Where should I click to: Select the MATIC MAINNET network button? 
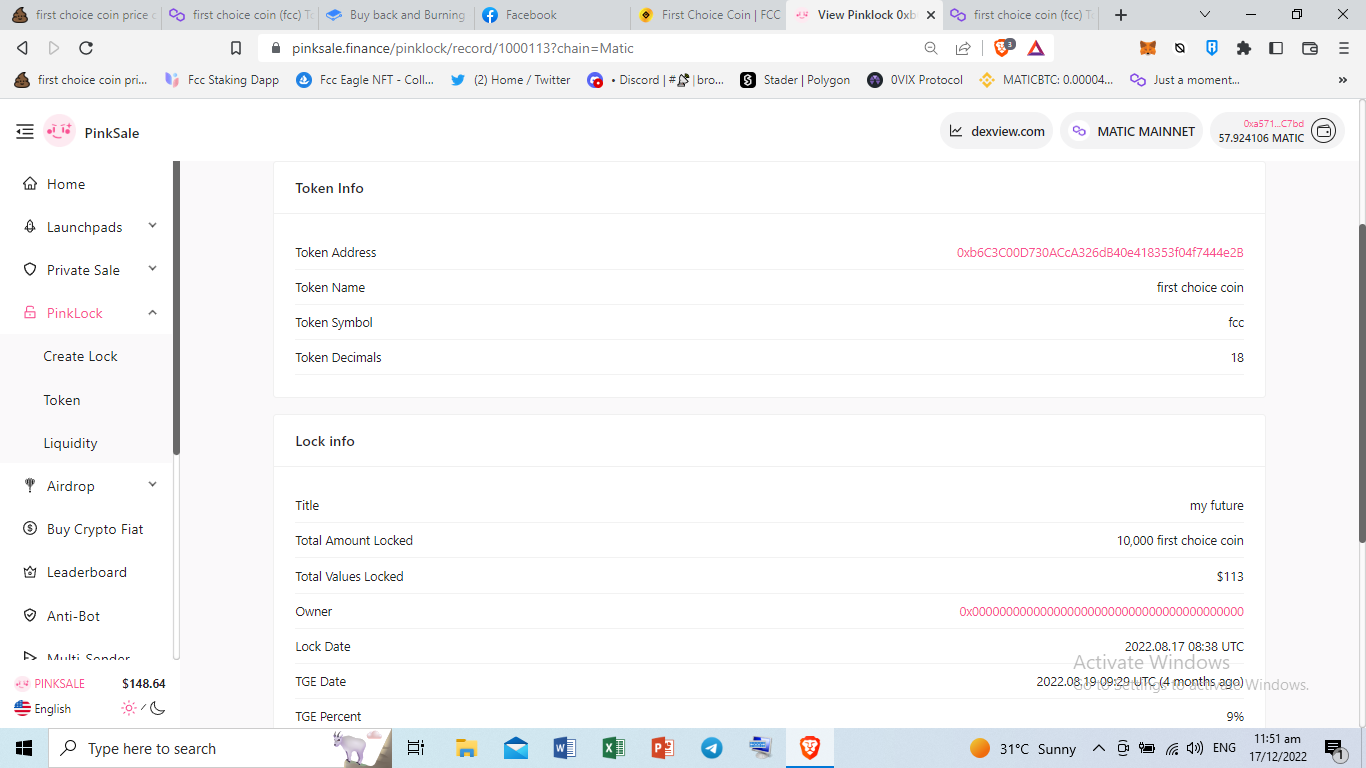(x=1132, y=131)
